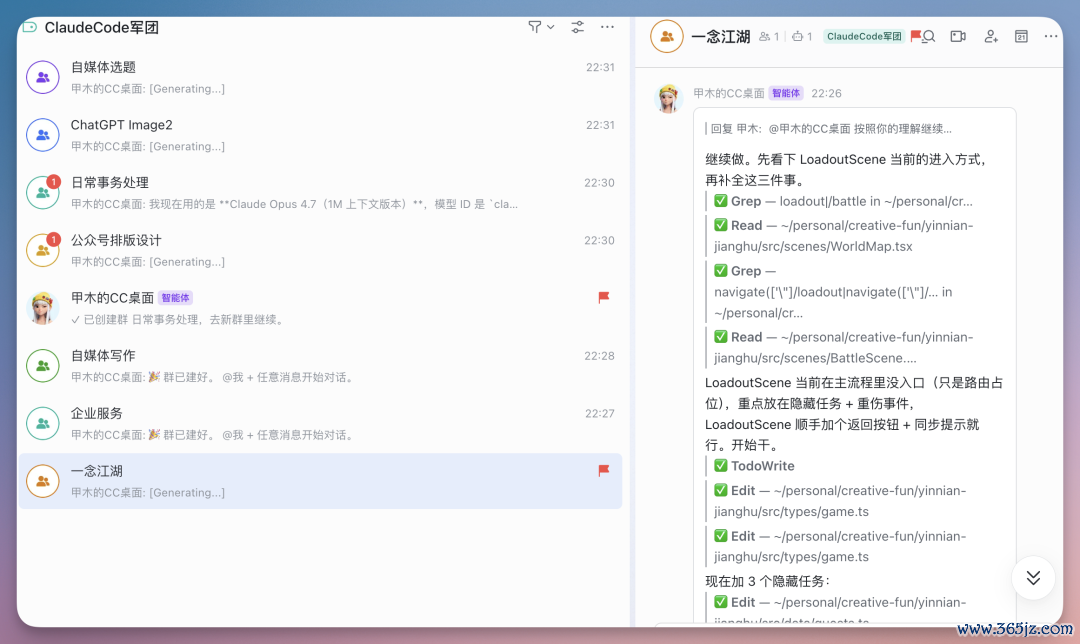This screenshot has width=1080, height=644.
Task: Click the 22:31 timestamp on 自媒体选题 row
Action: pos(600,67)
